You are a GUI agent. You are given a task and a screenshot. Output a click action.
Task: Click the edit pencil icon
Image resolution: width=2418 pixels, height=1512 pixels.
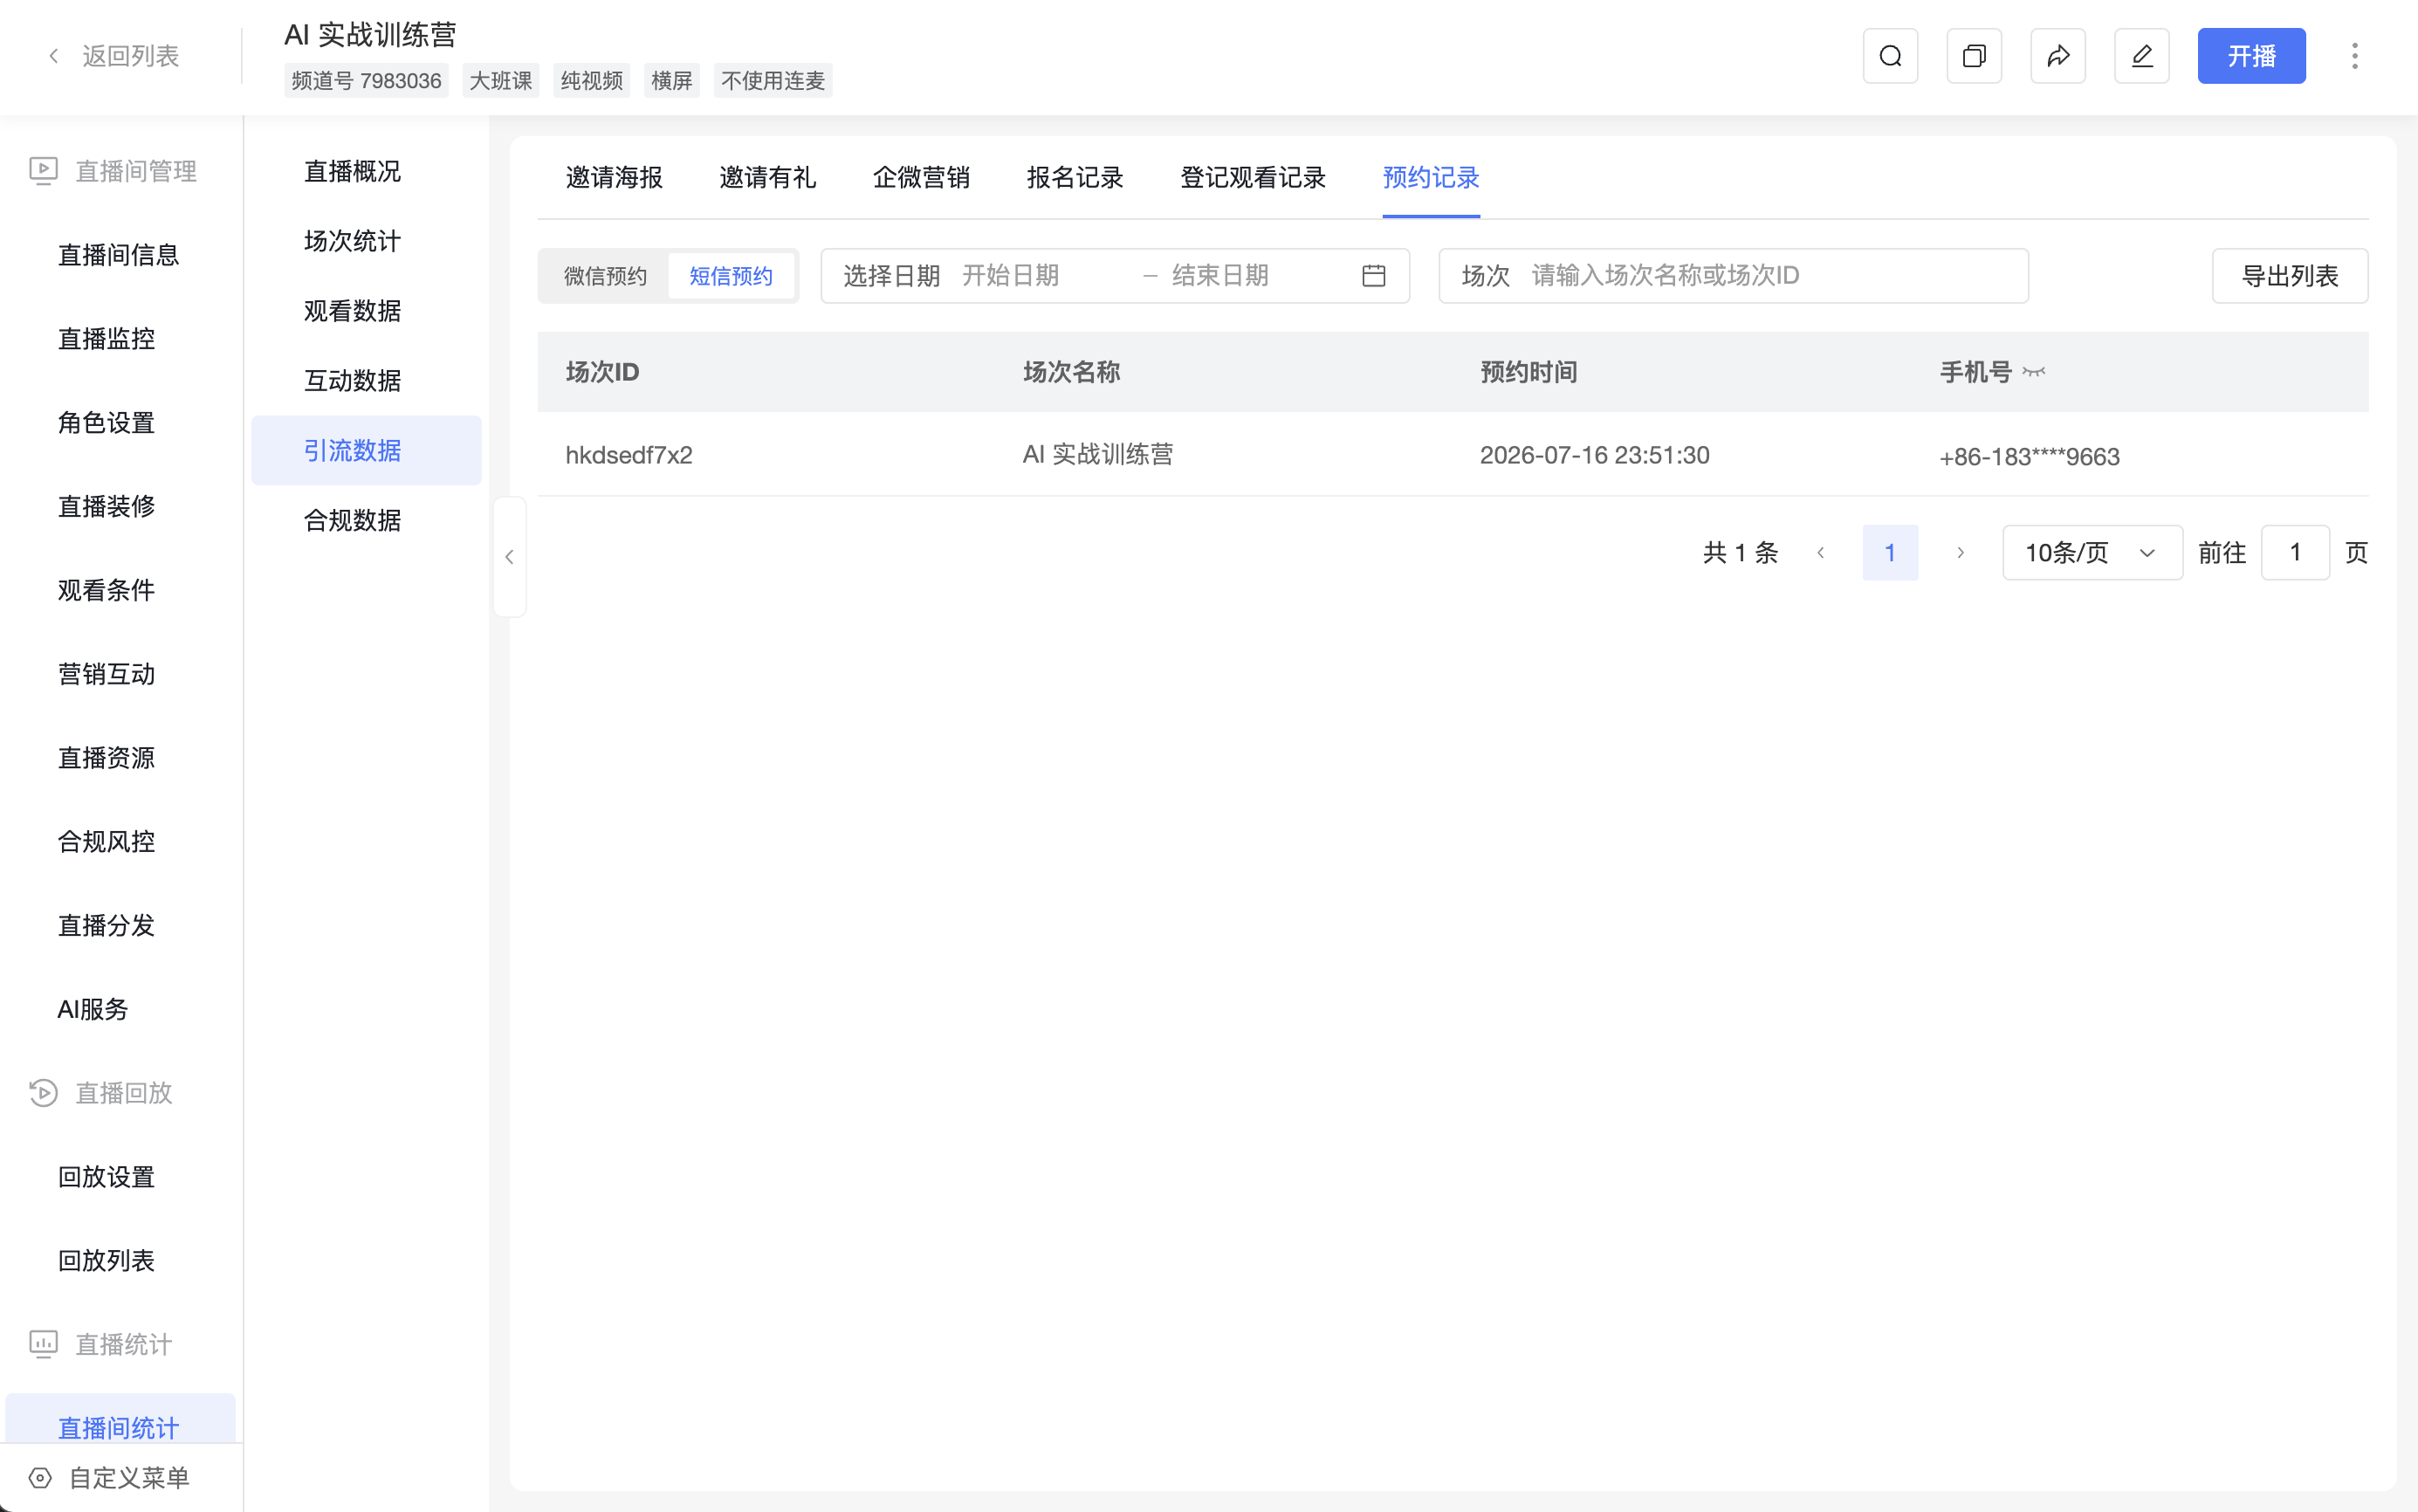2142,56
